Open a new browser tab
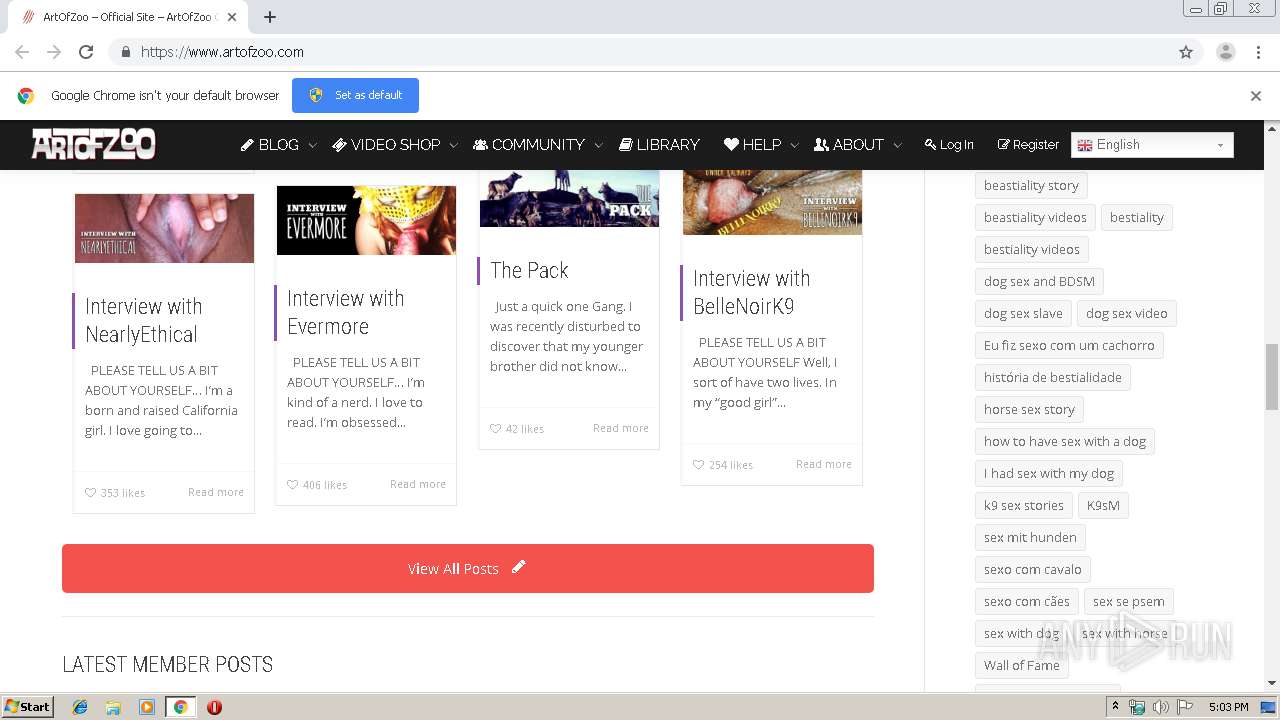Image resolution: width=1280 pixels, height=720 pixels. (x=269, y=17)
